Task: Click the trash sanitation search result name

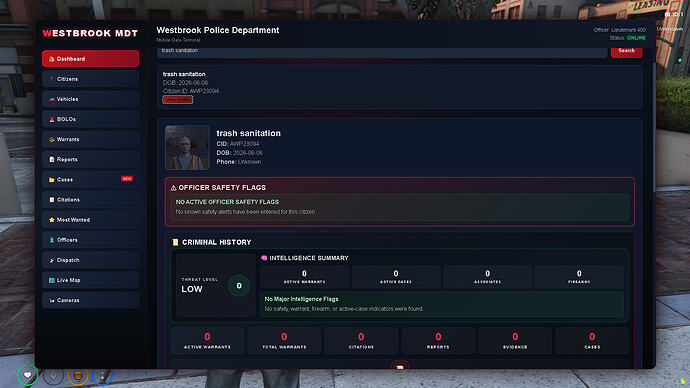Action: coord(184,74)
